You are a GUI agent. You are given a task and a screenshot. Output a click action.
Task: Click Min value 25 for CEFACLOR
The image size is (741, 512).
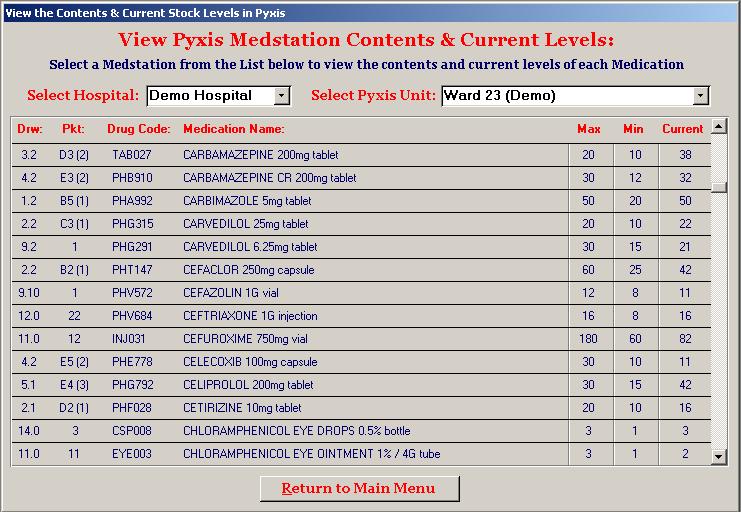pos(635,270)
